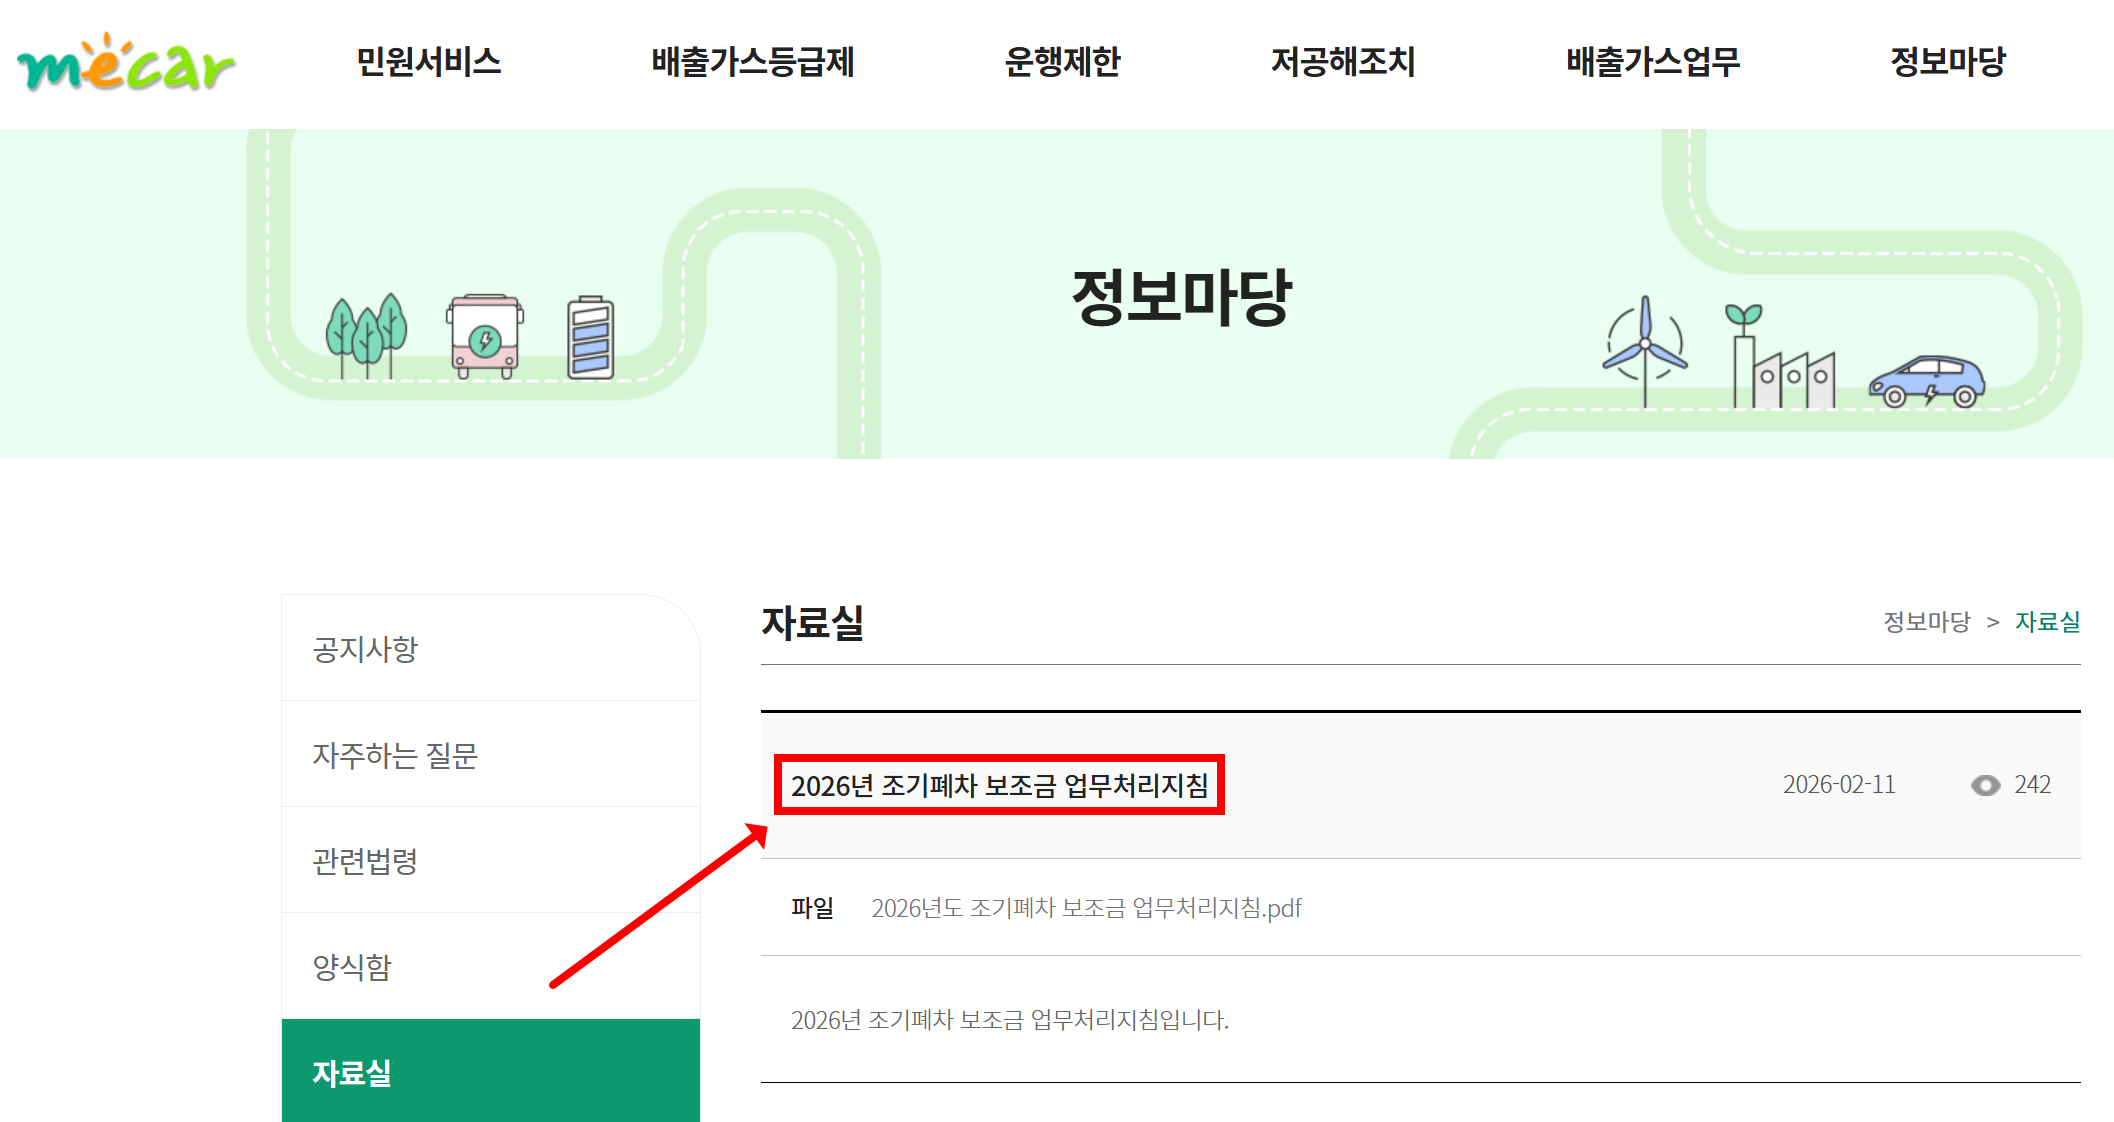2114x1122 pixels.
Task: Open the 운행제한 menu
Action: tap(1062, 62)
